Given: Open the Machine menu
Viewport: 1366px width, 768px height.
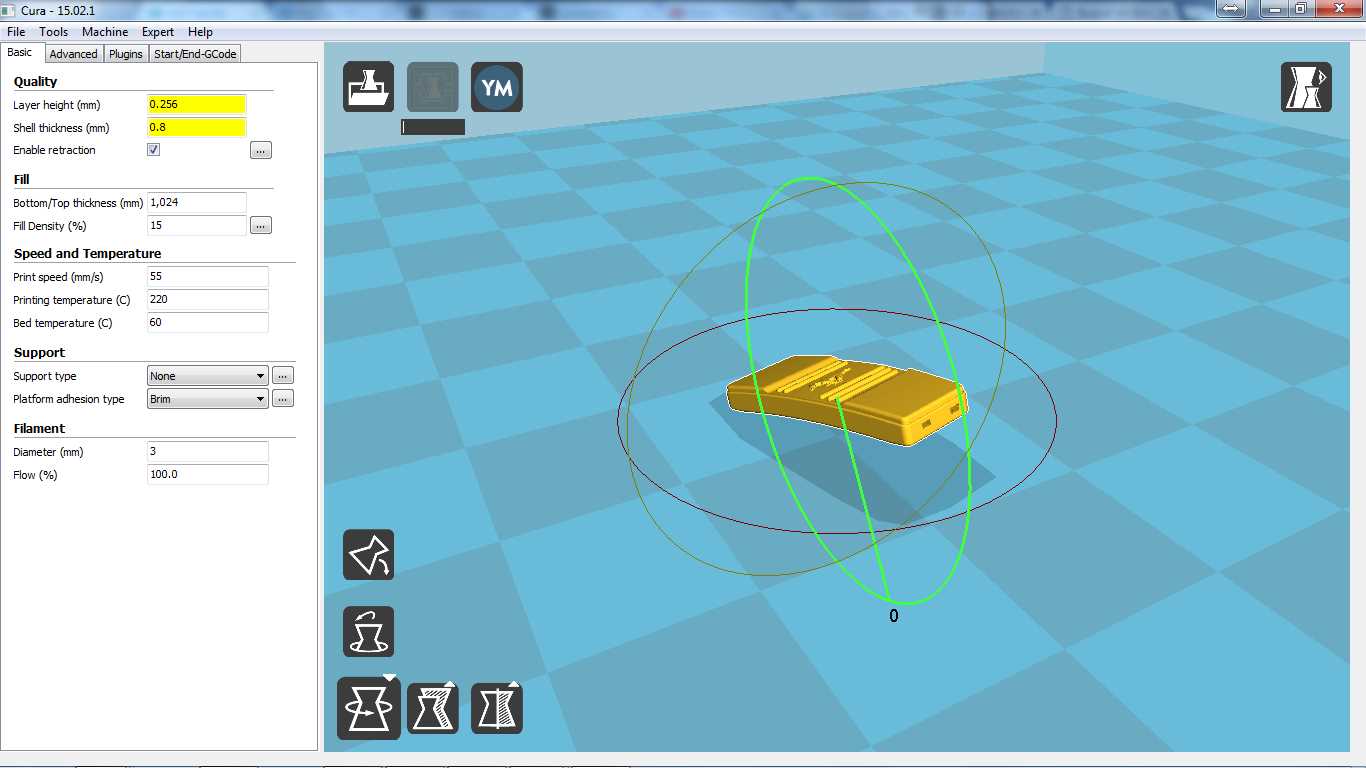Looking at the screenshot, I should point(105,32).
